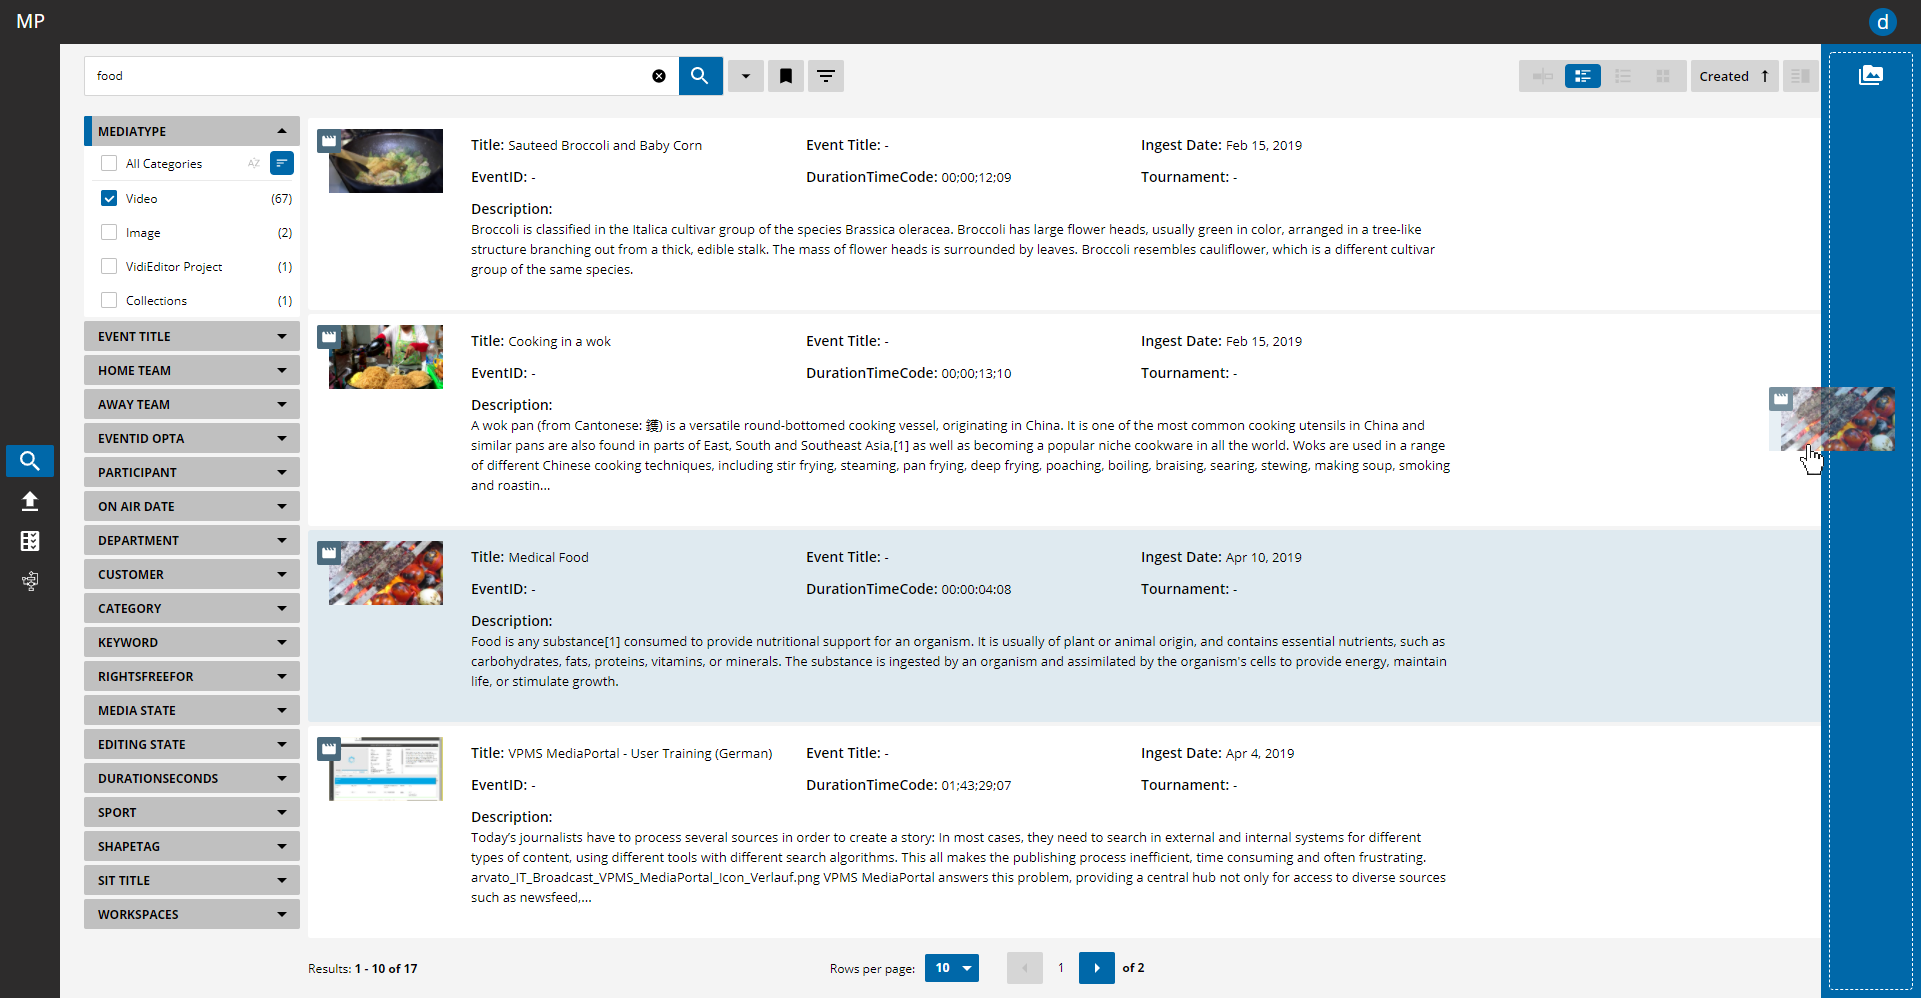Click the blue search magnifier button
Viewport: 1921px width, 998px height.
click(x=700, y=76)
